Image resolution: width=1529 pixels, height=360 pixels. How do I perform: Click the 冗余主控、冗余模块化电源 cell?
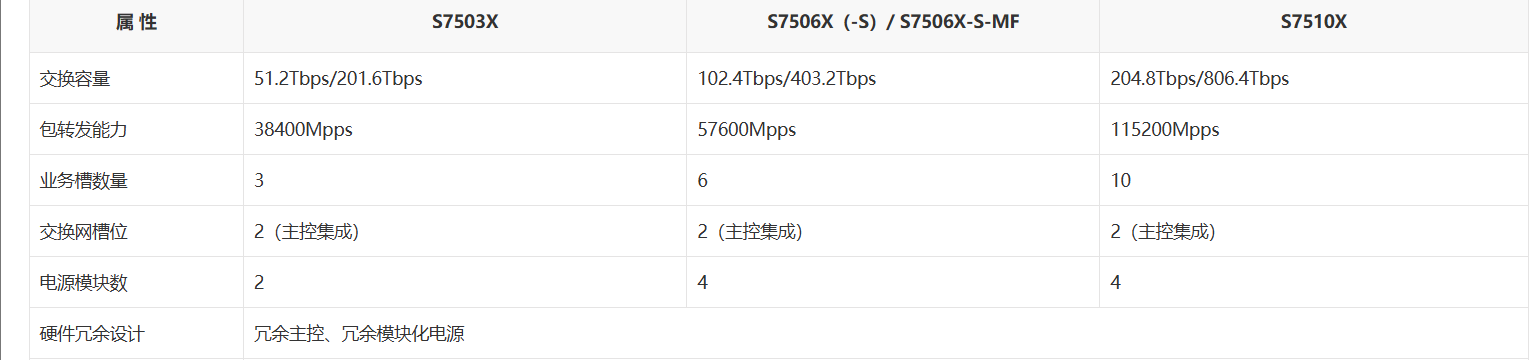(x=359, y=334)
